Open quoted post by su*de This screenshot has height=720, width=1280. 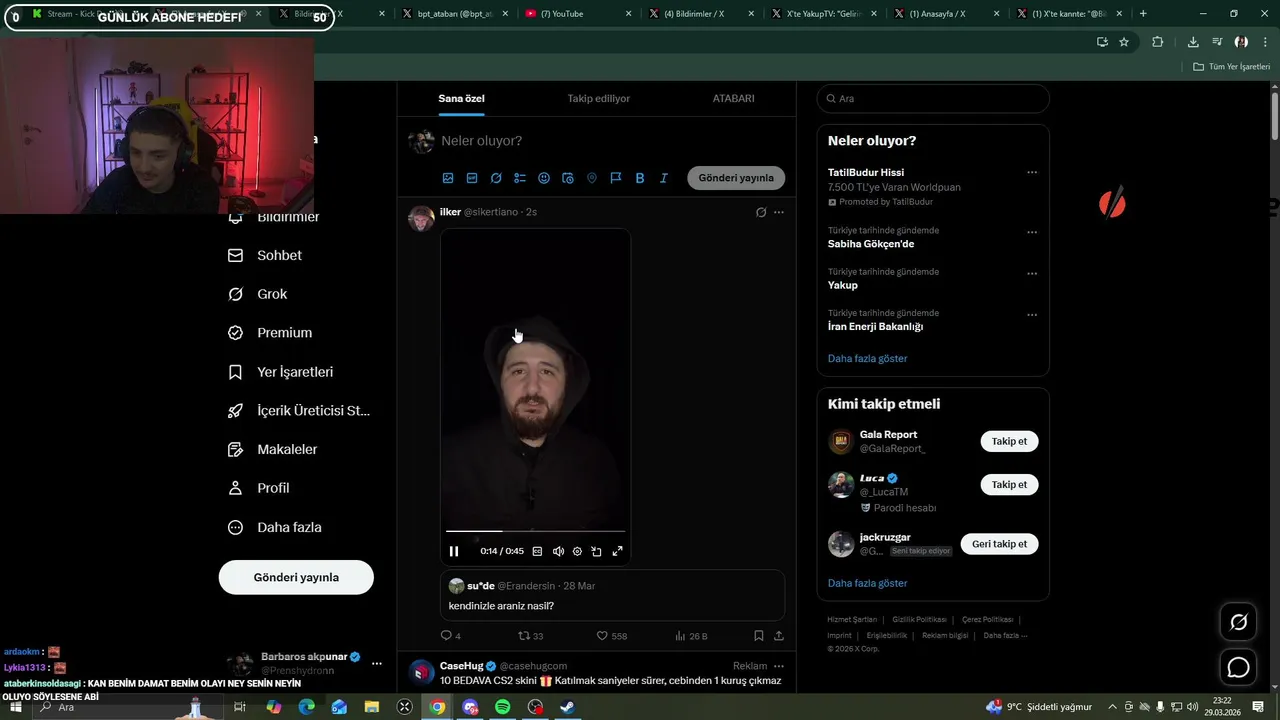(612, 596)
